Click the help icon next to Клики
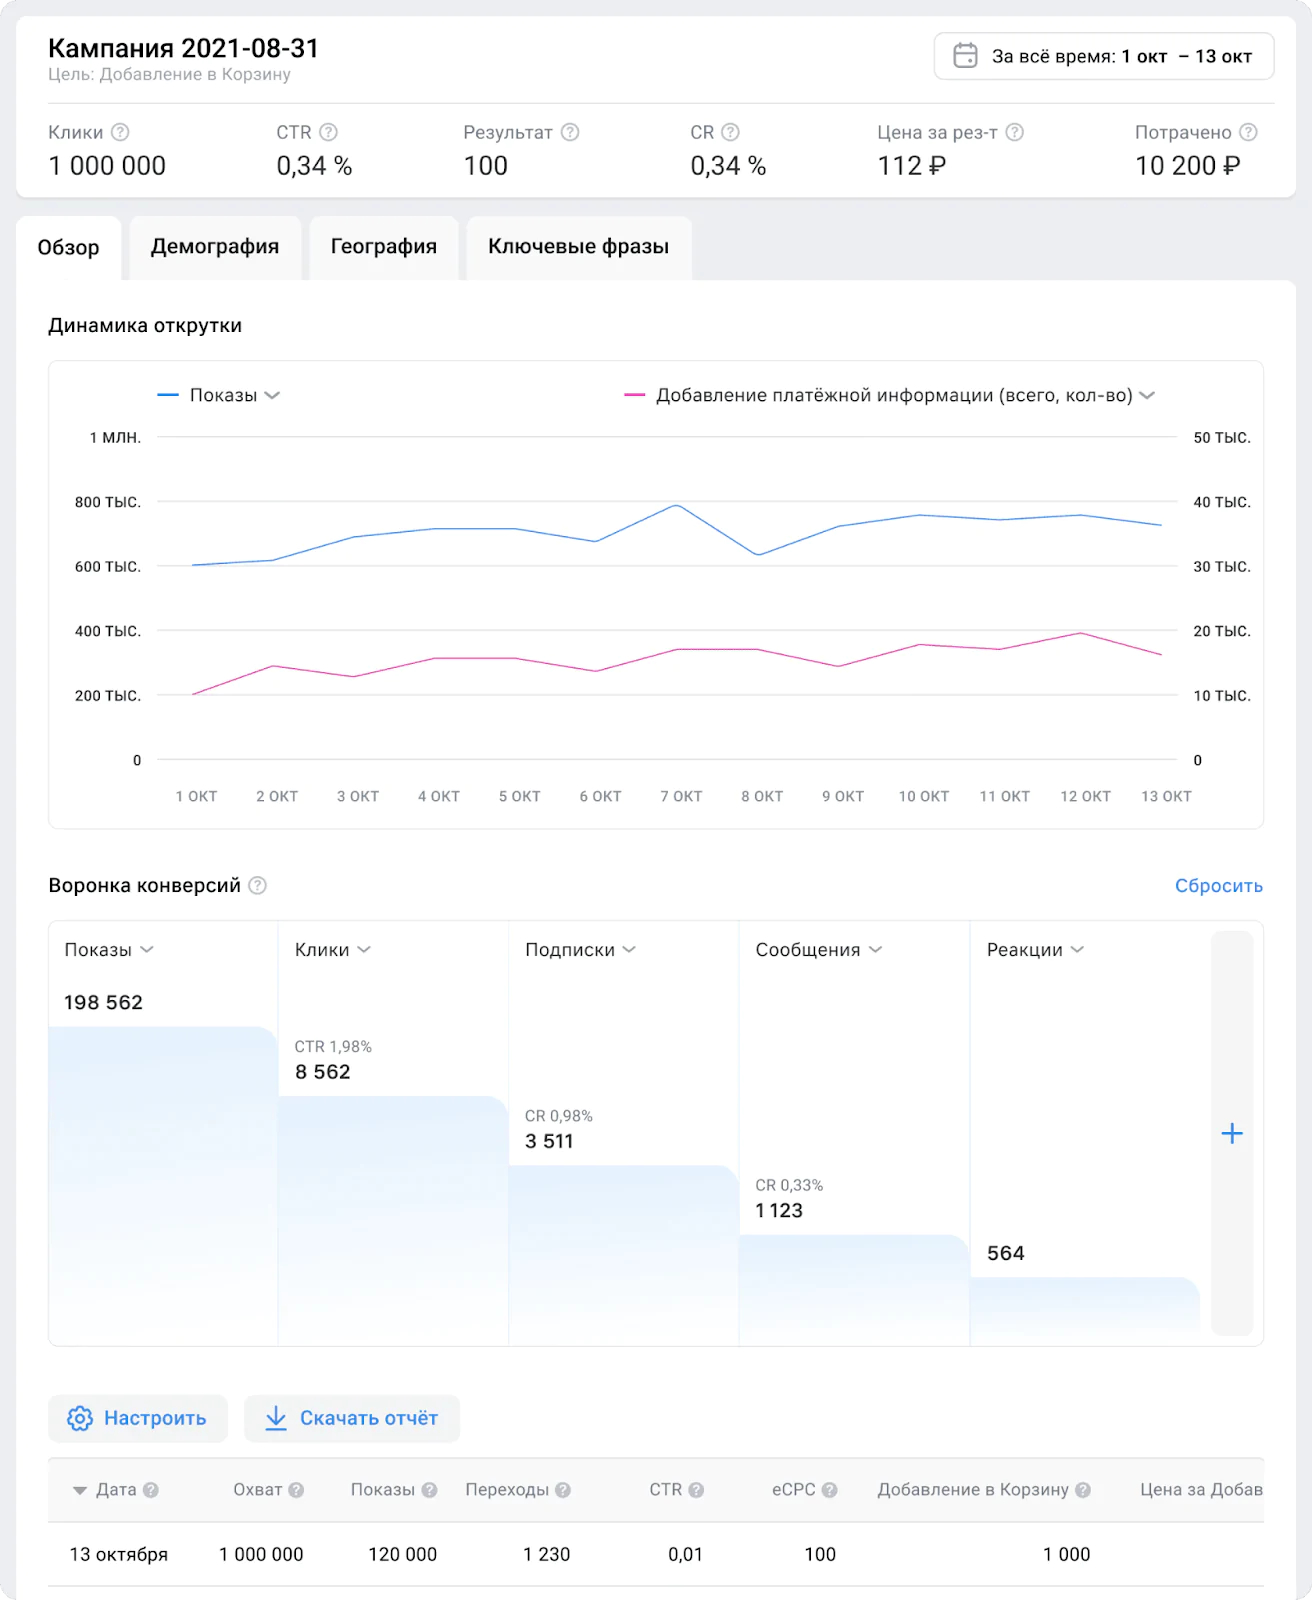 coord(120,132)
